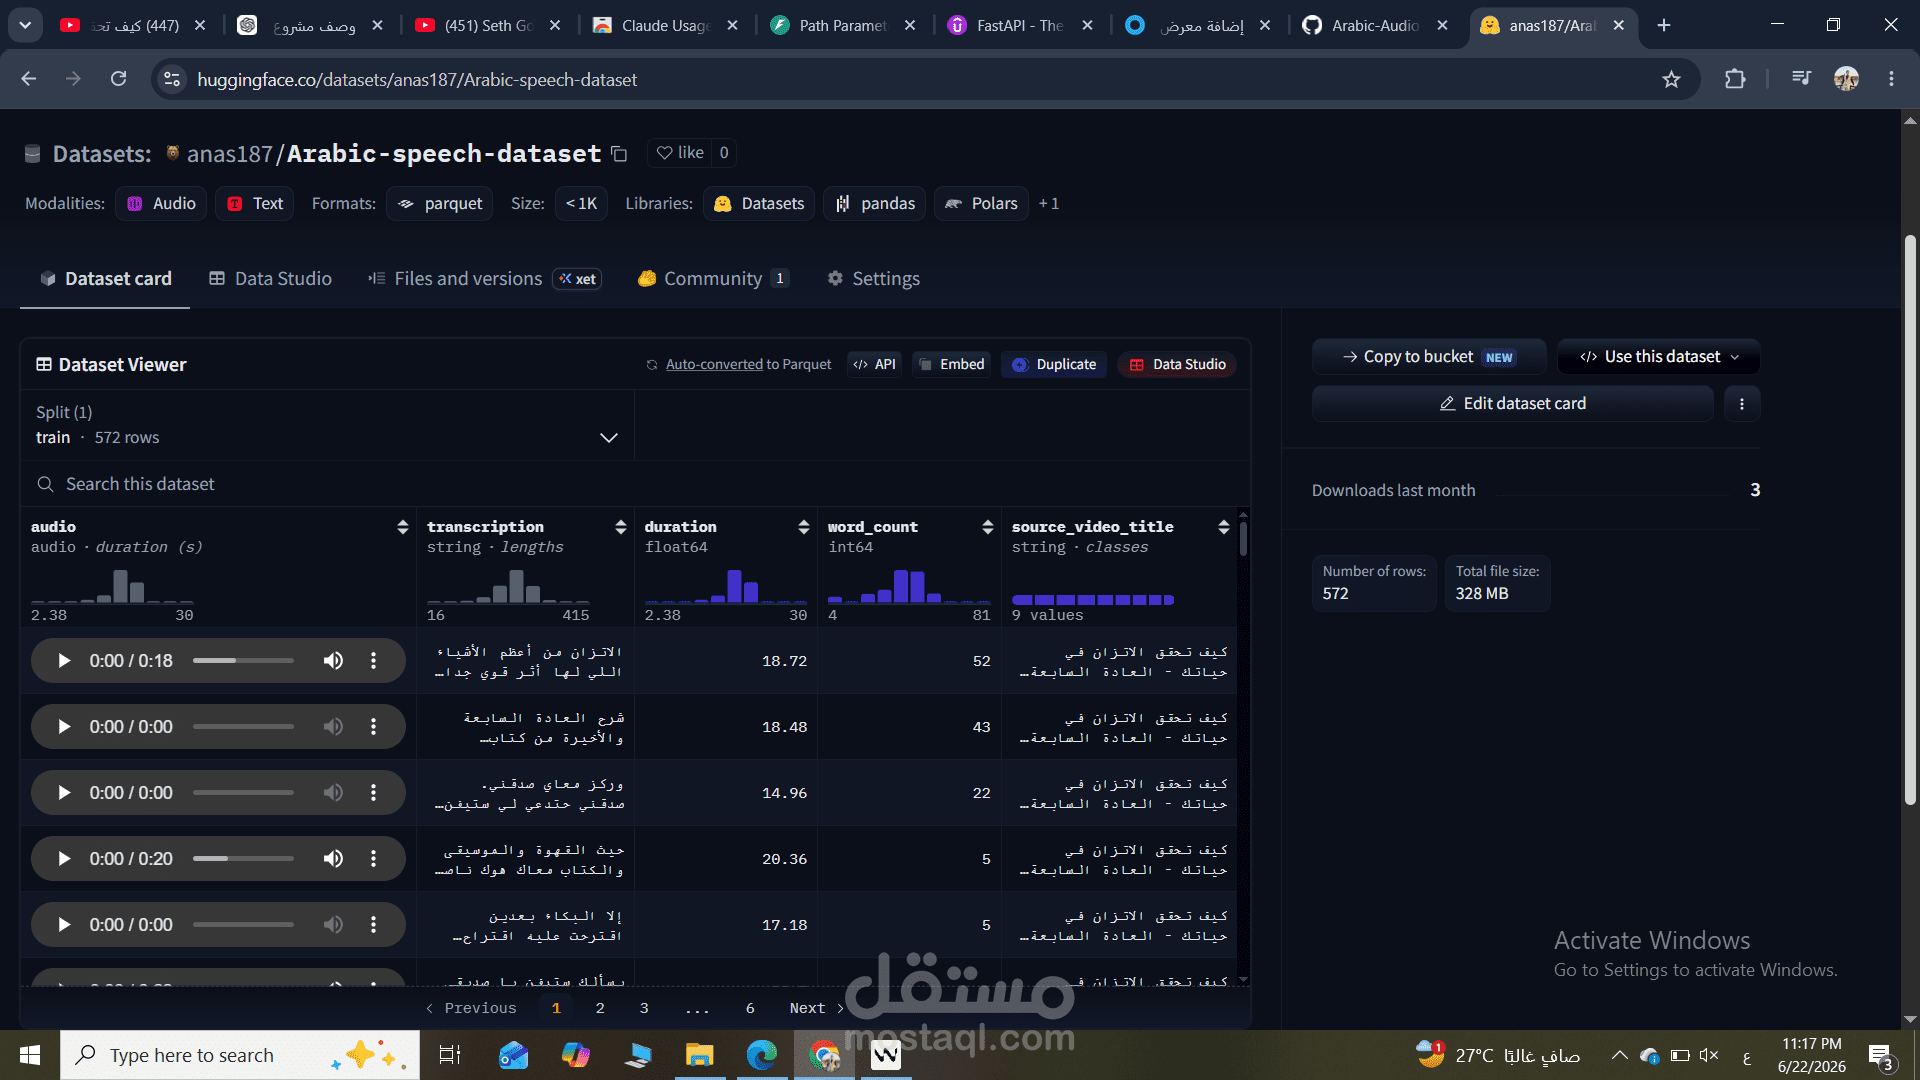Seek the audio progress bar in the 0:20 player
Viewport: 1920px width, 1080px height.
(x=243, y=859)
